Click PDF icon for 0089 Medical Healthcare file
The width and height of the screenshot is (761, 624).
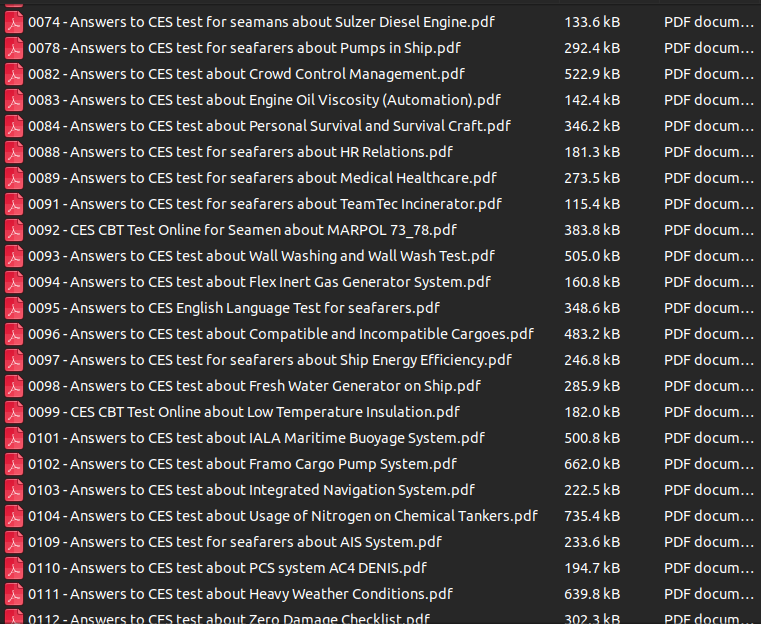point(14,178)
